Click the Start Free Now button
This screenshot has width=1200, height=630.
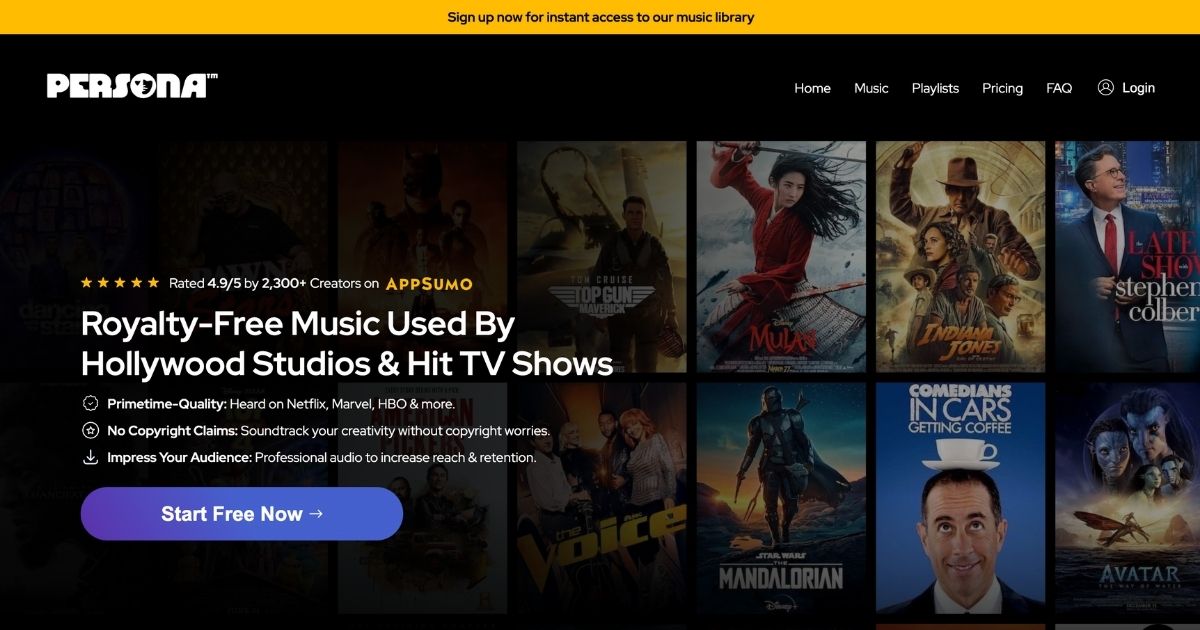coord(242,514)
